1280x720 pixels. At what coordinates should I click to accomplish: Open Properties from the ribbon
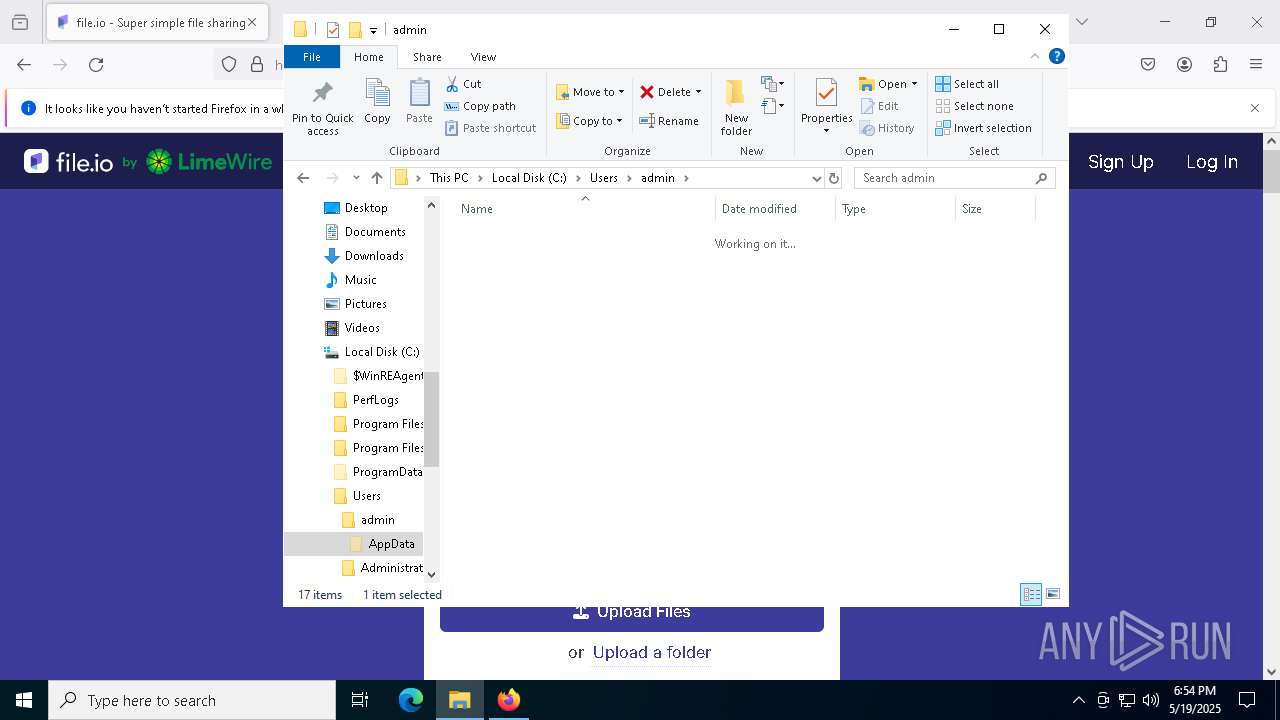tap(826, 107)
